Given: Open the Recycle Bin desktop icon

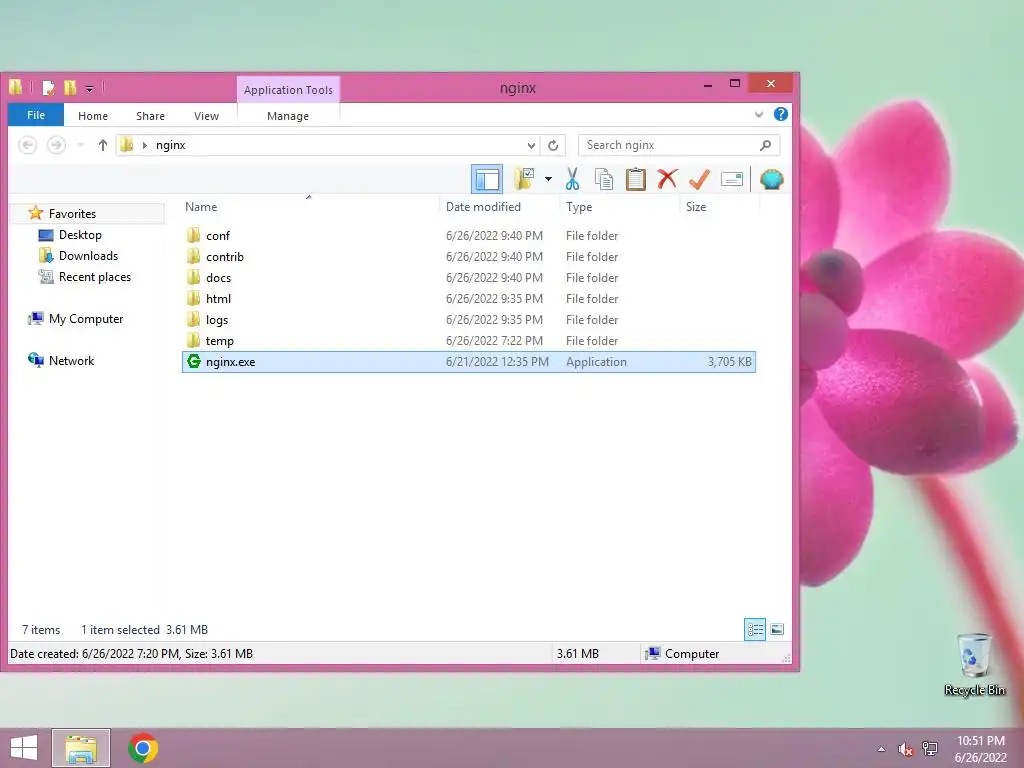Looking at the screenshot, I should 974,664.
